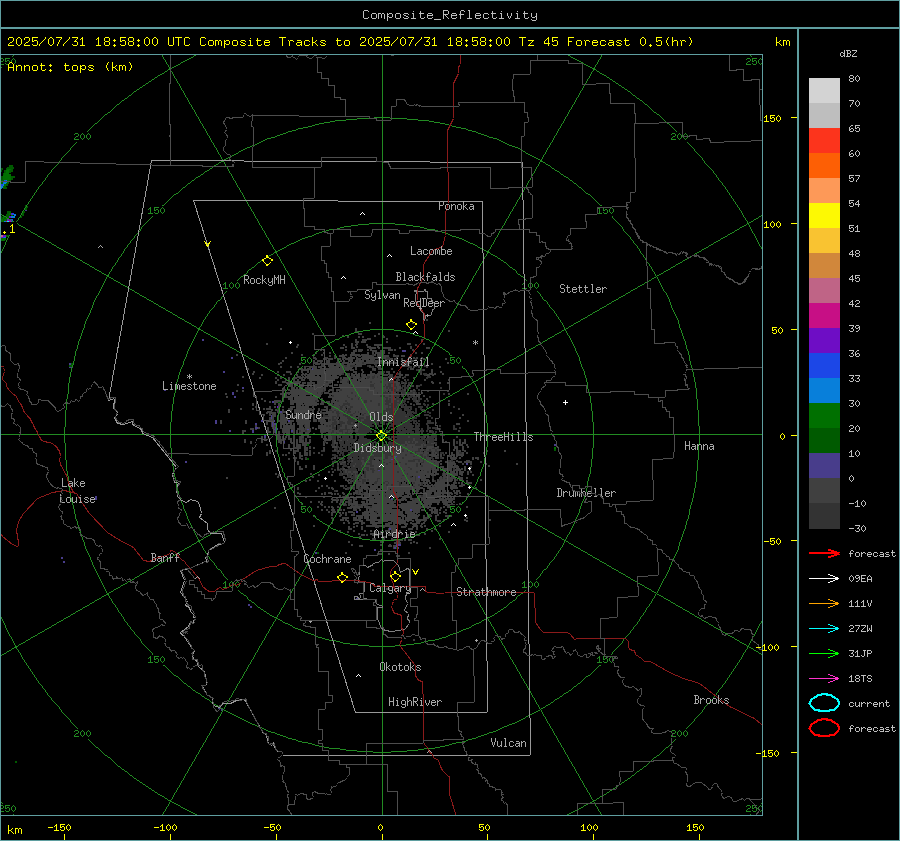Click the Cochrane label
Screen dimensions: 900x841
click(327, 559)
